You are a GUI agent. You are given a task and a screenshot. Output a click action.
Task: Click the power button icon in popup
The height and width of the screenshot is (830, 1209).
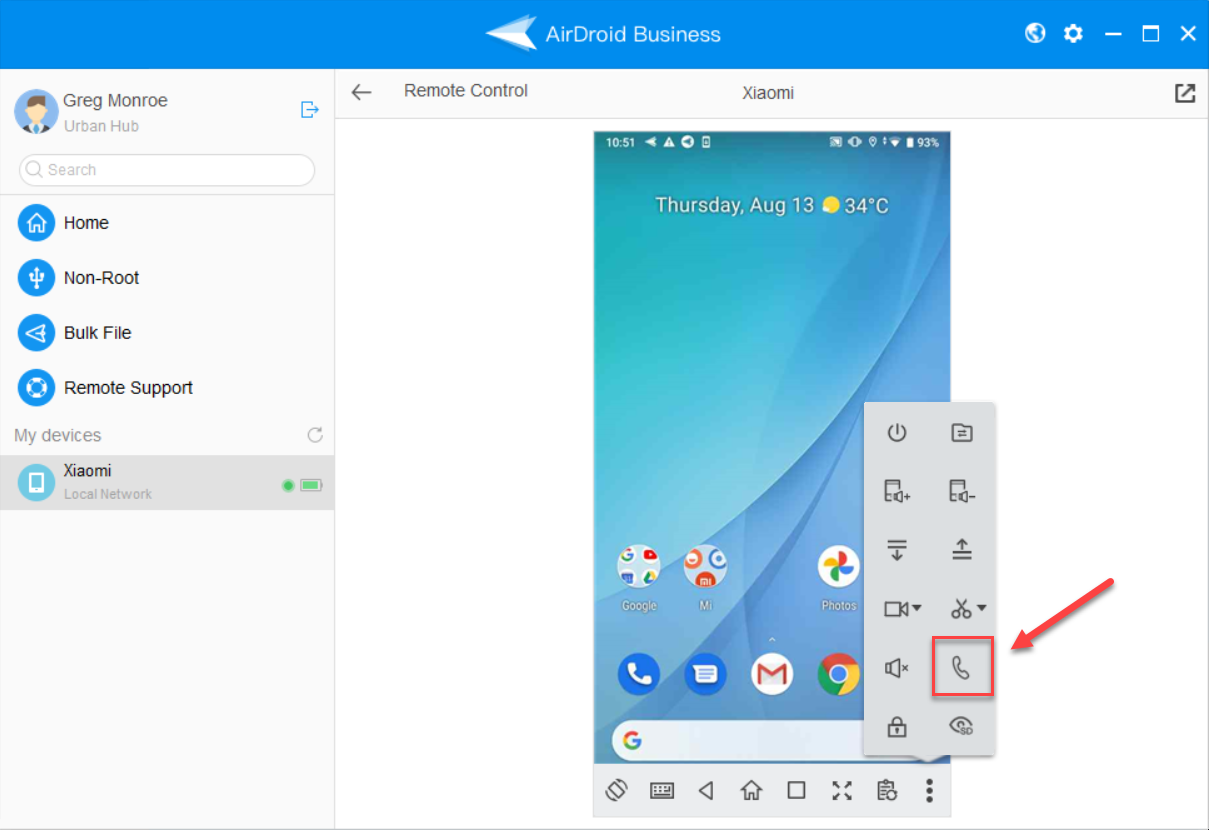click(x=897, y=433)
